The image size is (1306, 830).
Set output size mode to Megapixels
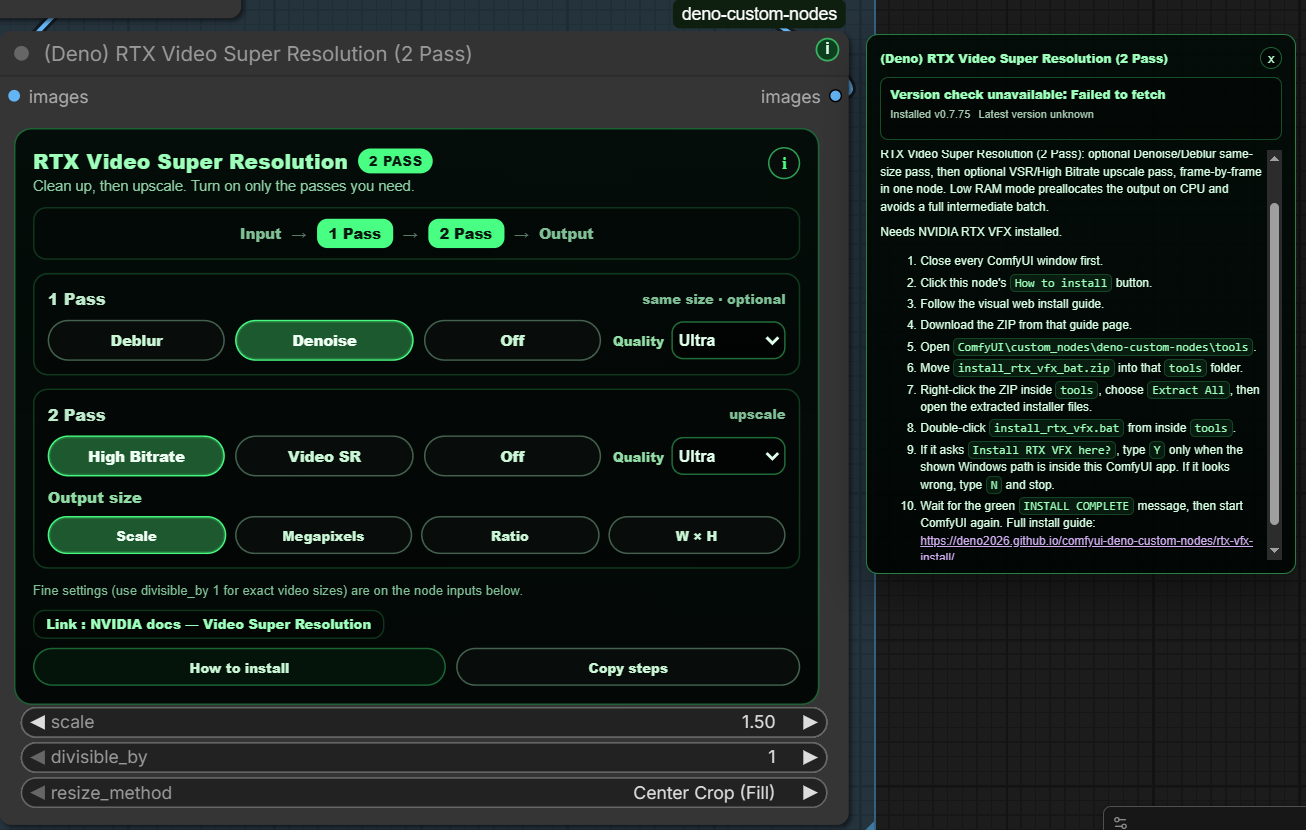[x=323, y=535]
